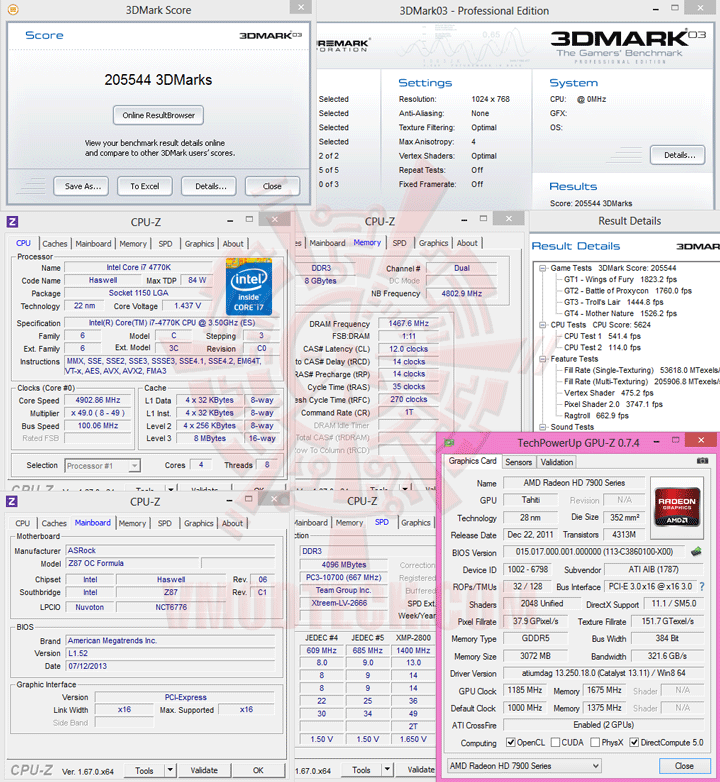
Task: Open the AMD Radeon HD 7900 Series GPU dropdown
Action: [524, 766]
